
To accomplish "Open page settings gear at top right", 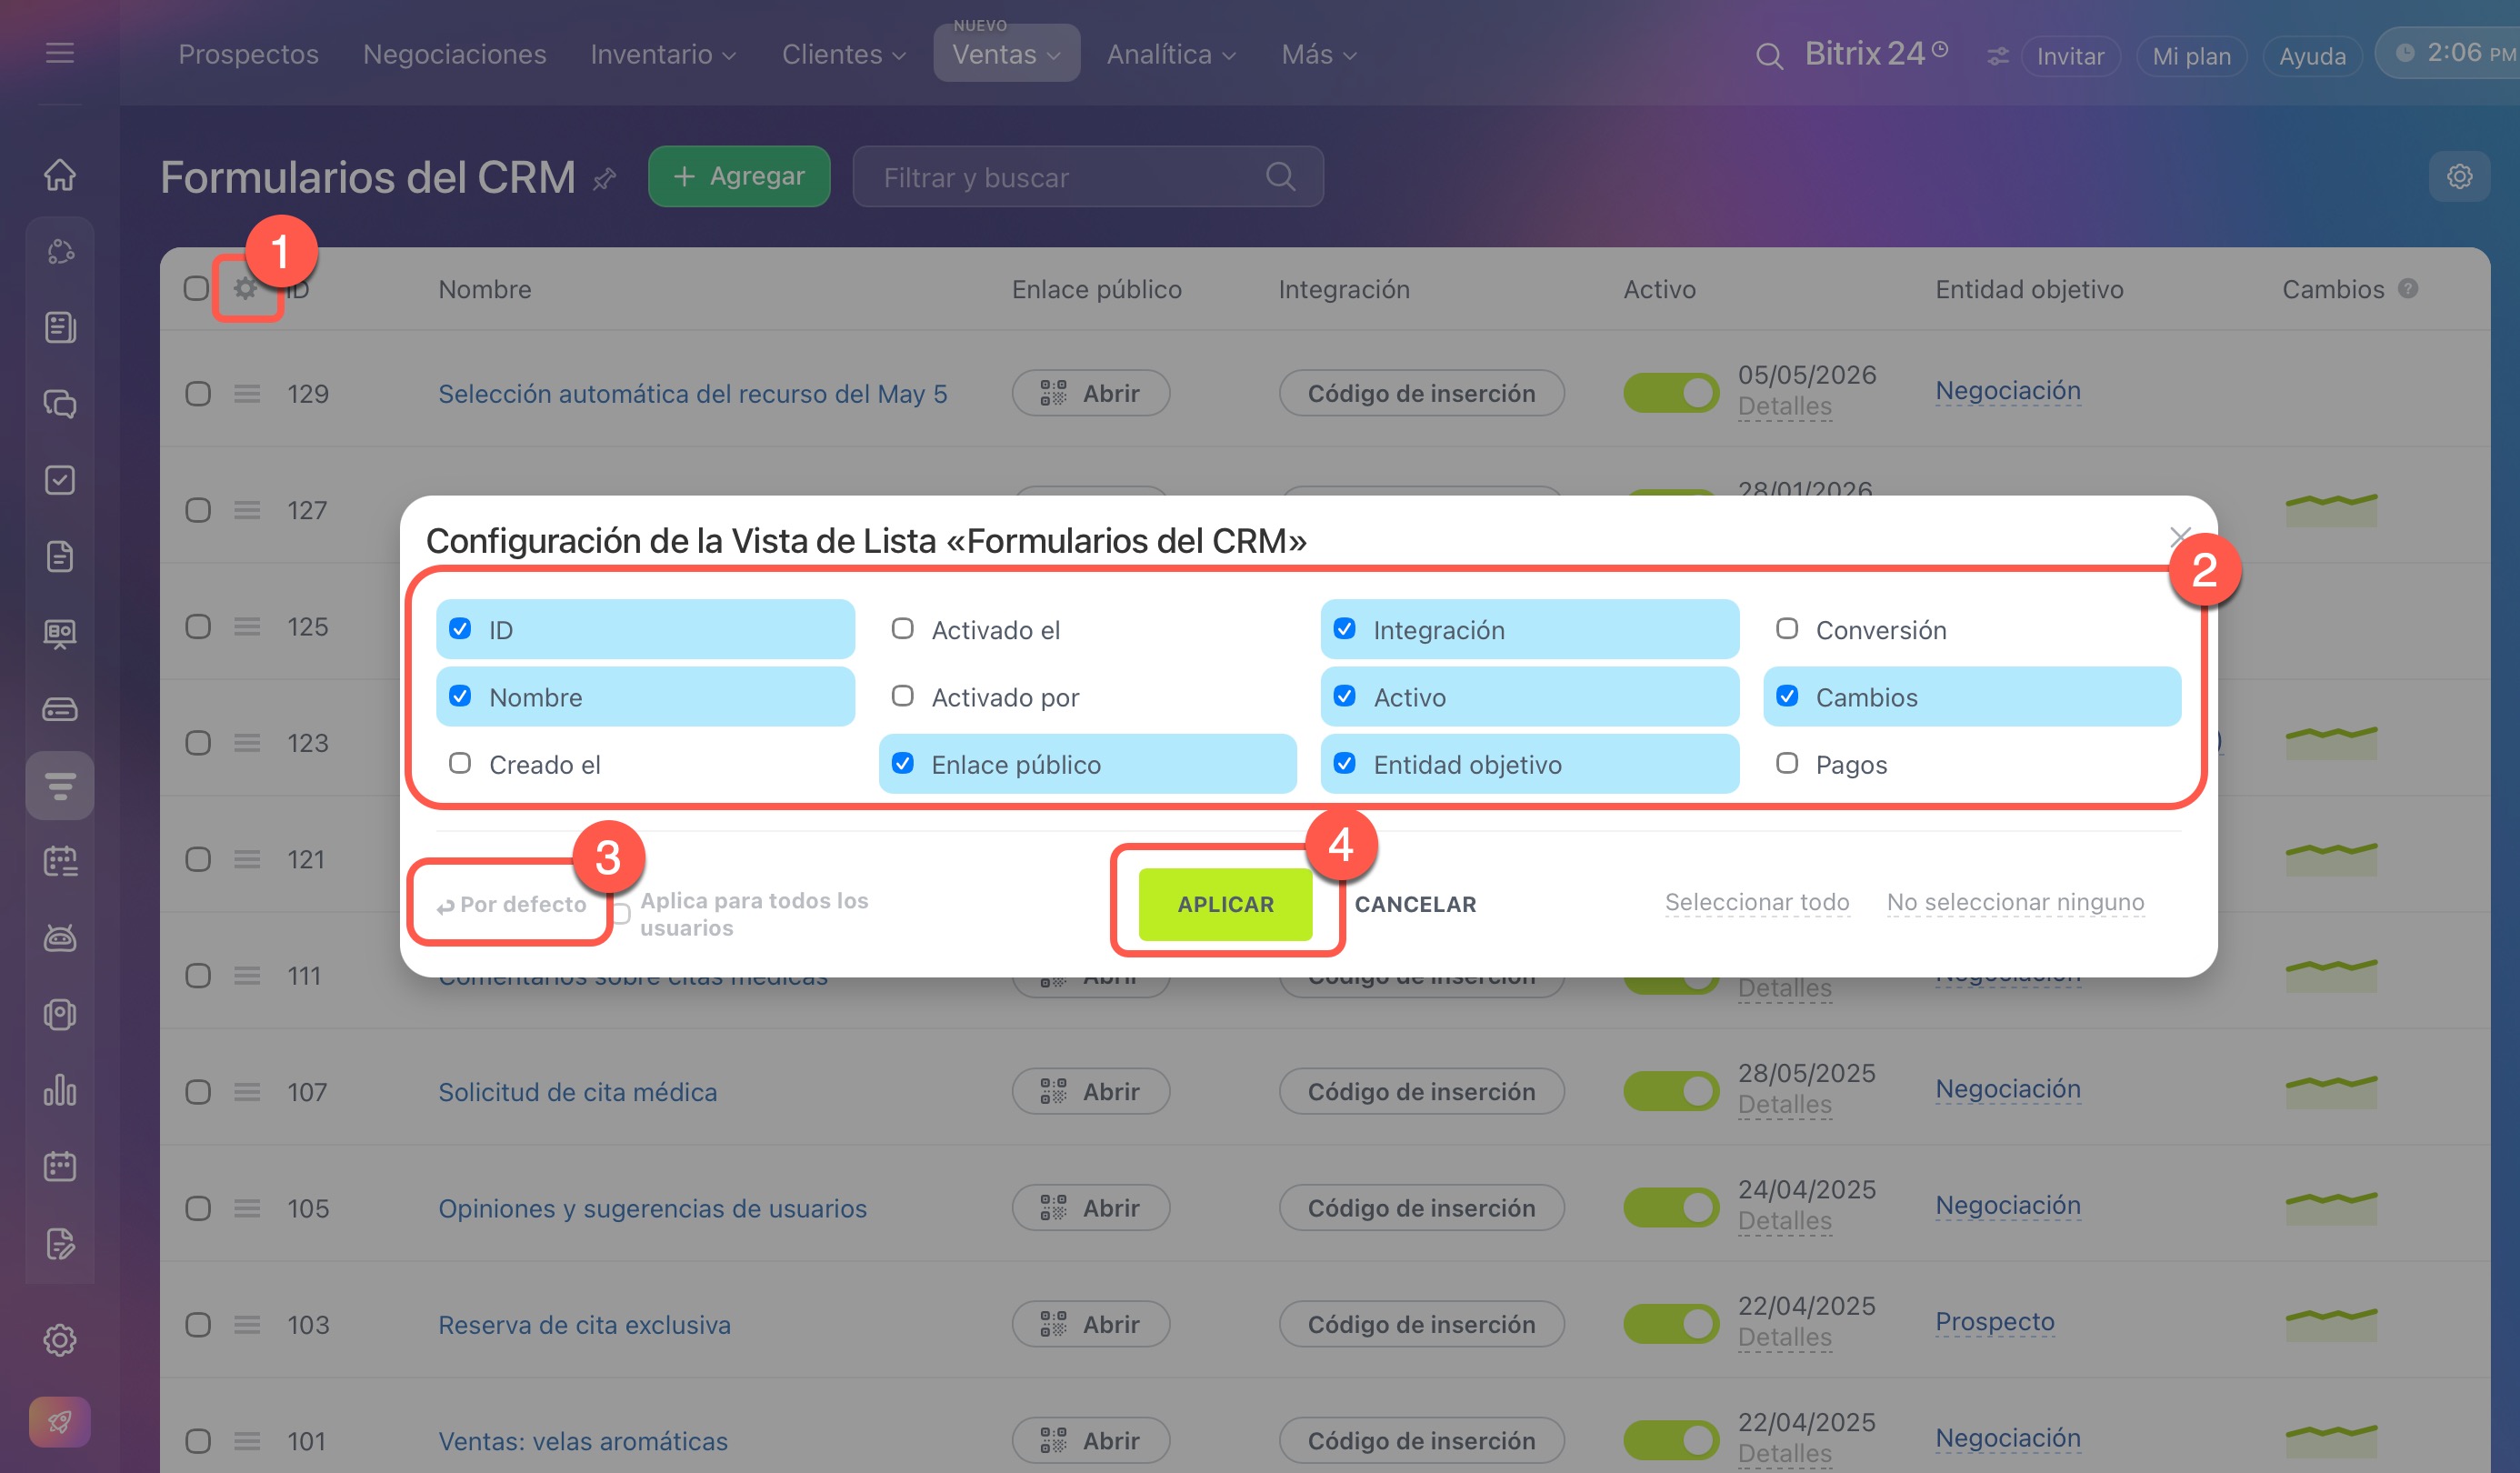I will [x=2459, y=177].
